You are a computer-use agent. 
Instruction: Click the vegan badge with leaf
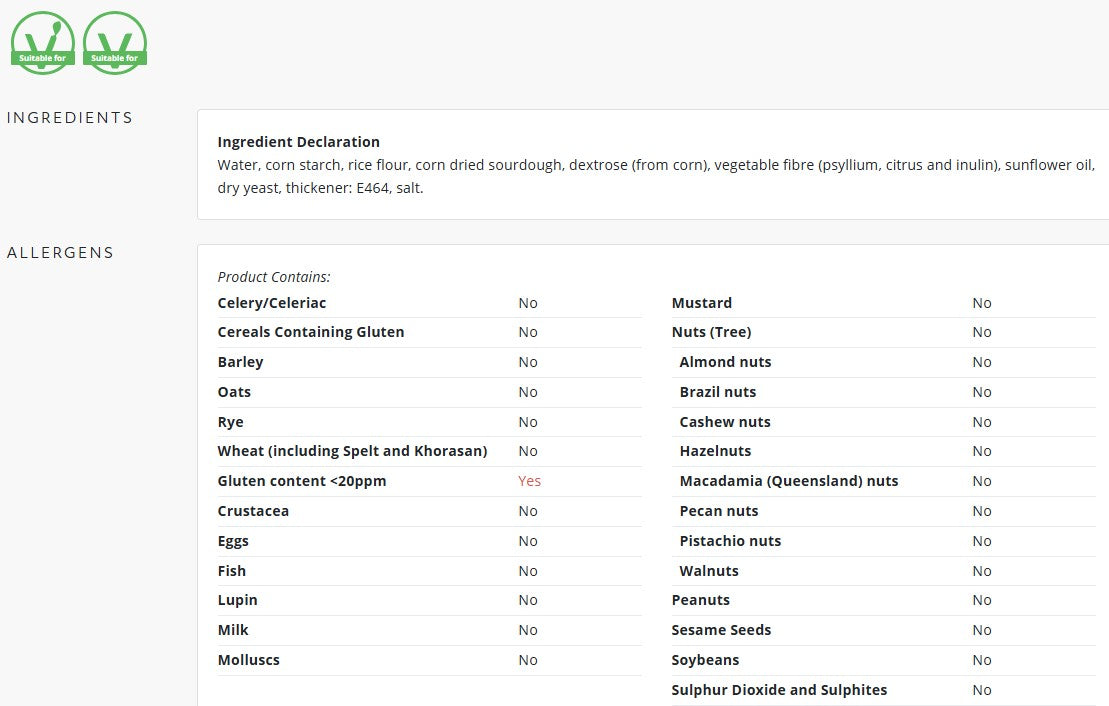(x=42, y=42)
